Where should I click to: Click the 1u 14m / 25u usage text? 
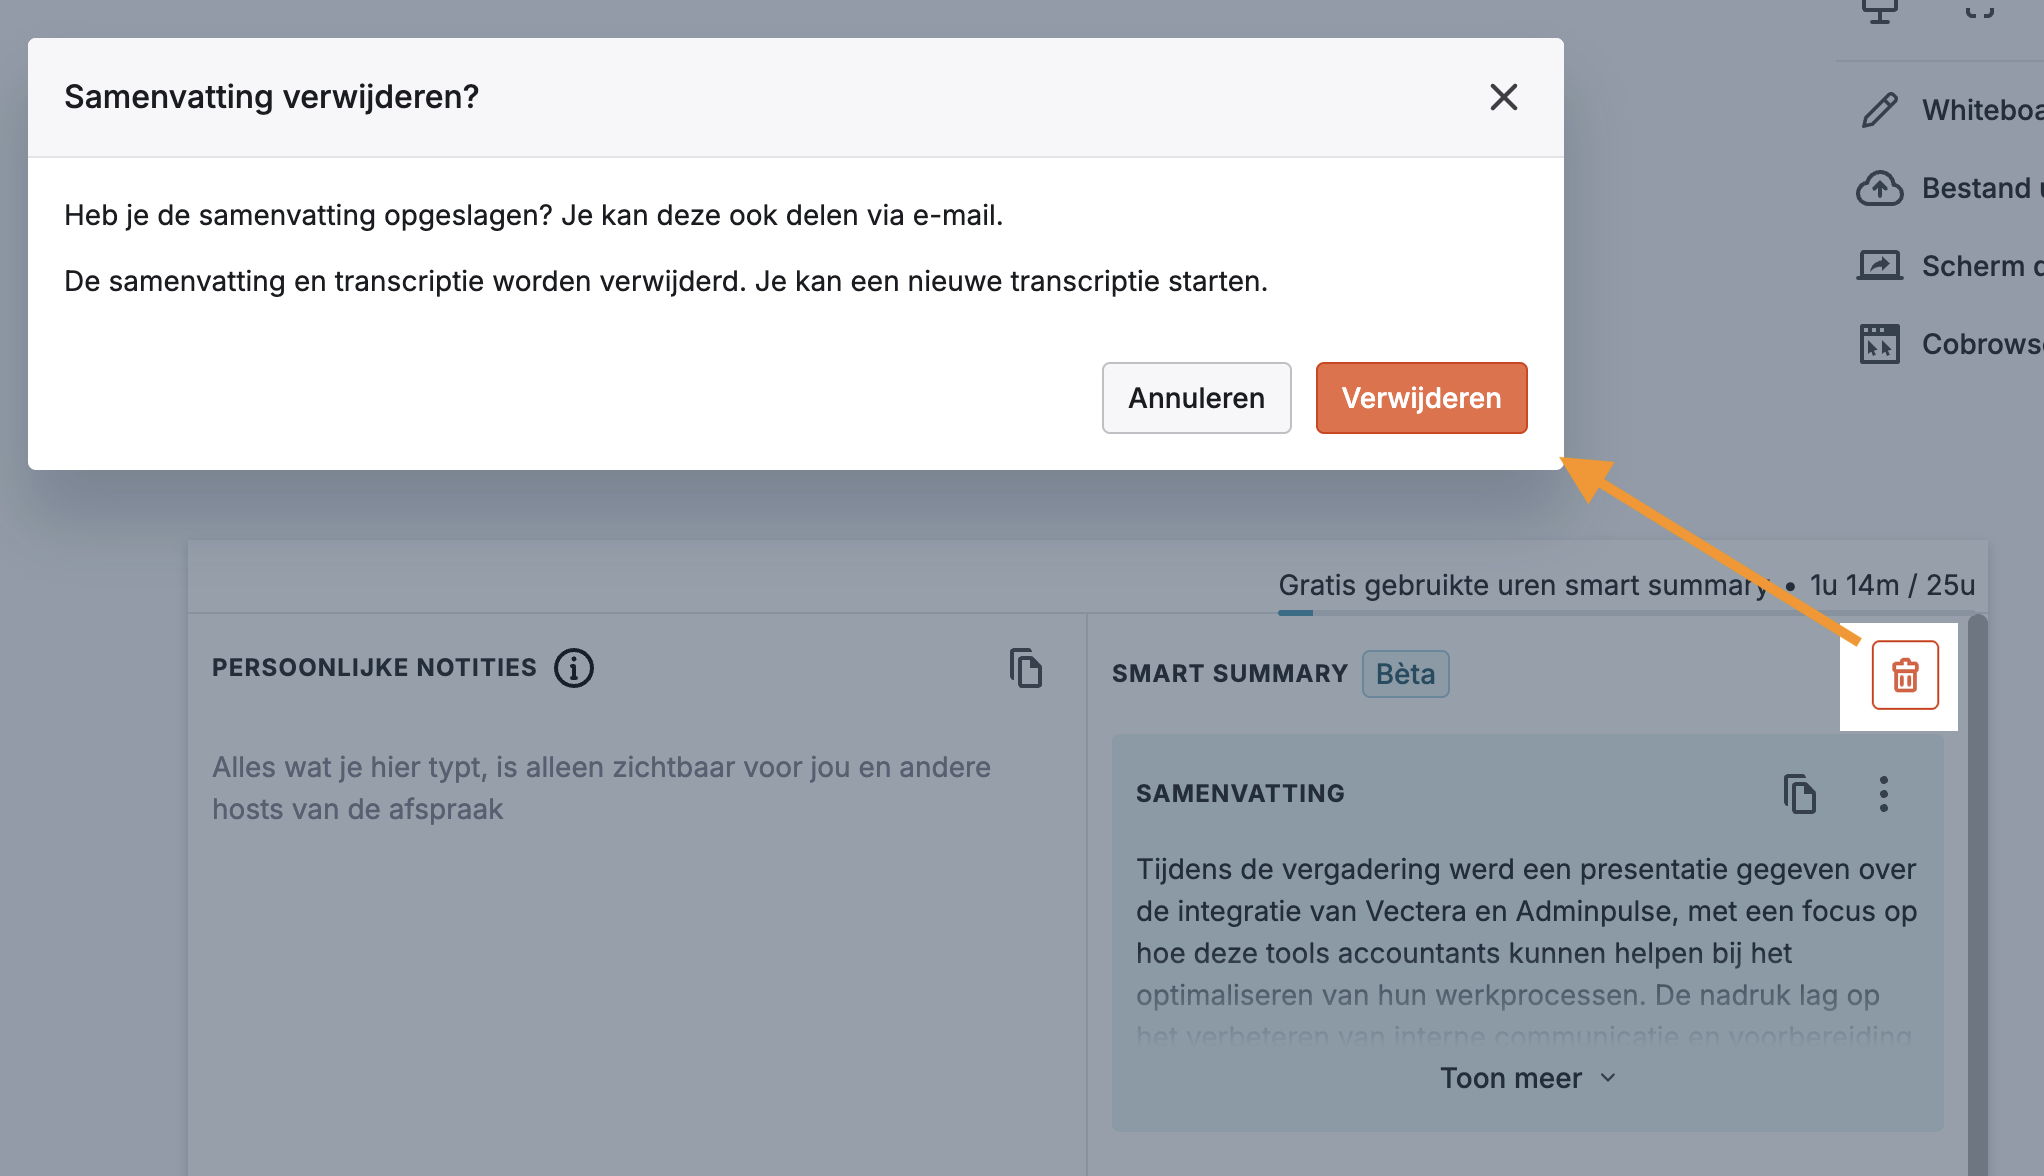(x=1892, y=585)
